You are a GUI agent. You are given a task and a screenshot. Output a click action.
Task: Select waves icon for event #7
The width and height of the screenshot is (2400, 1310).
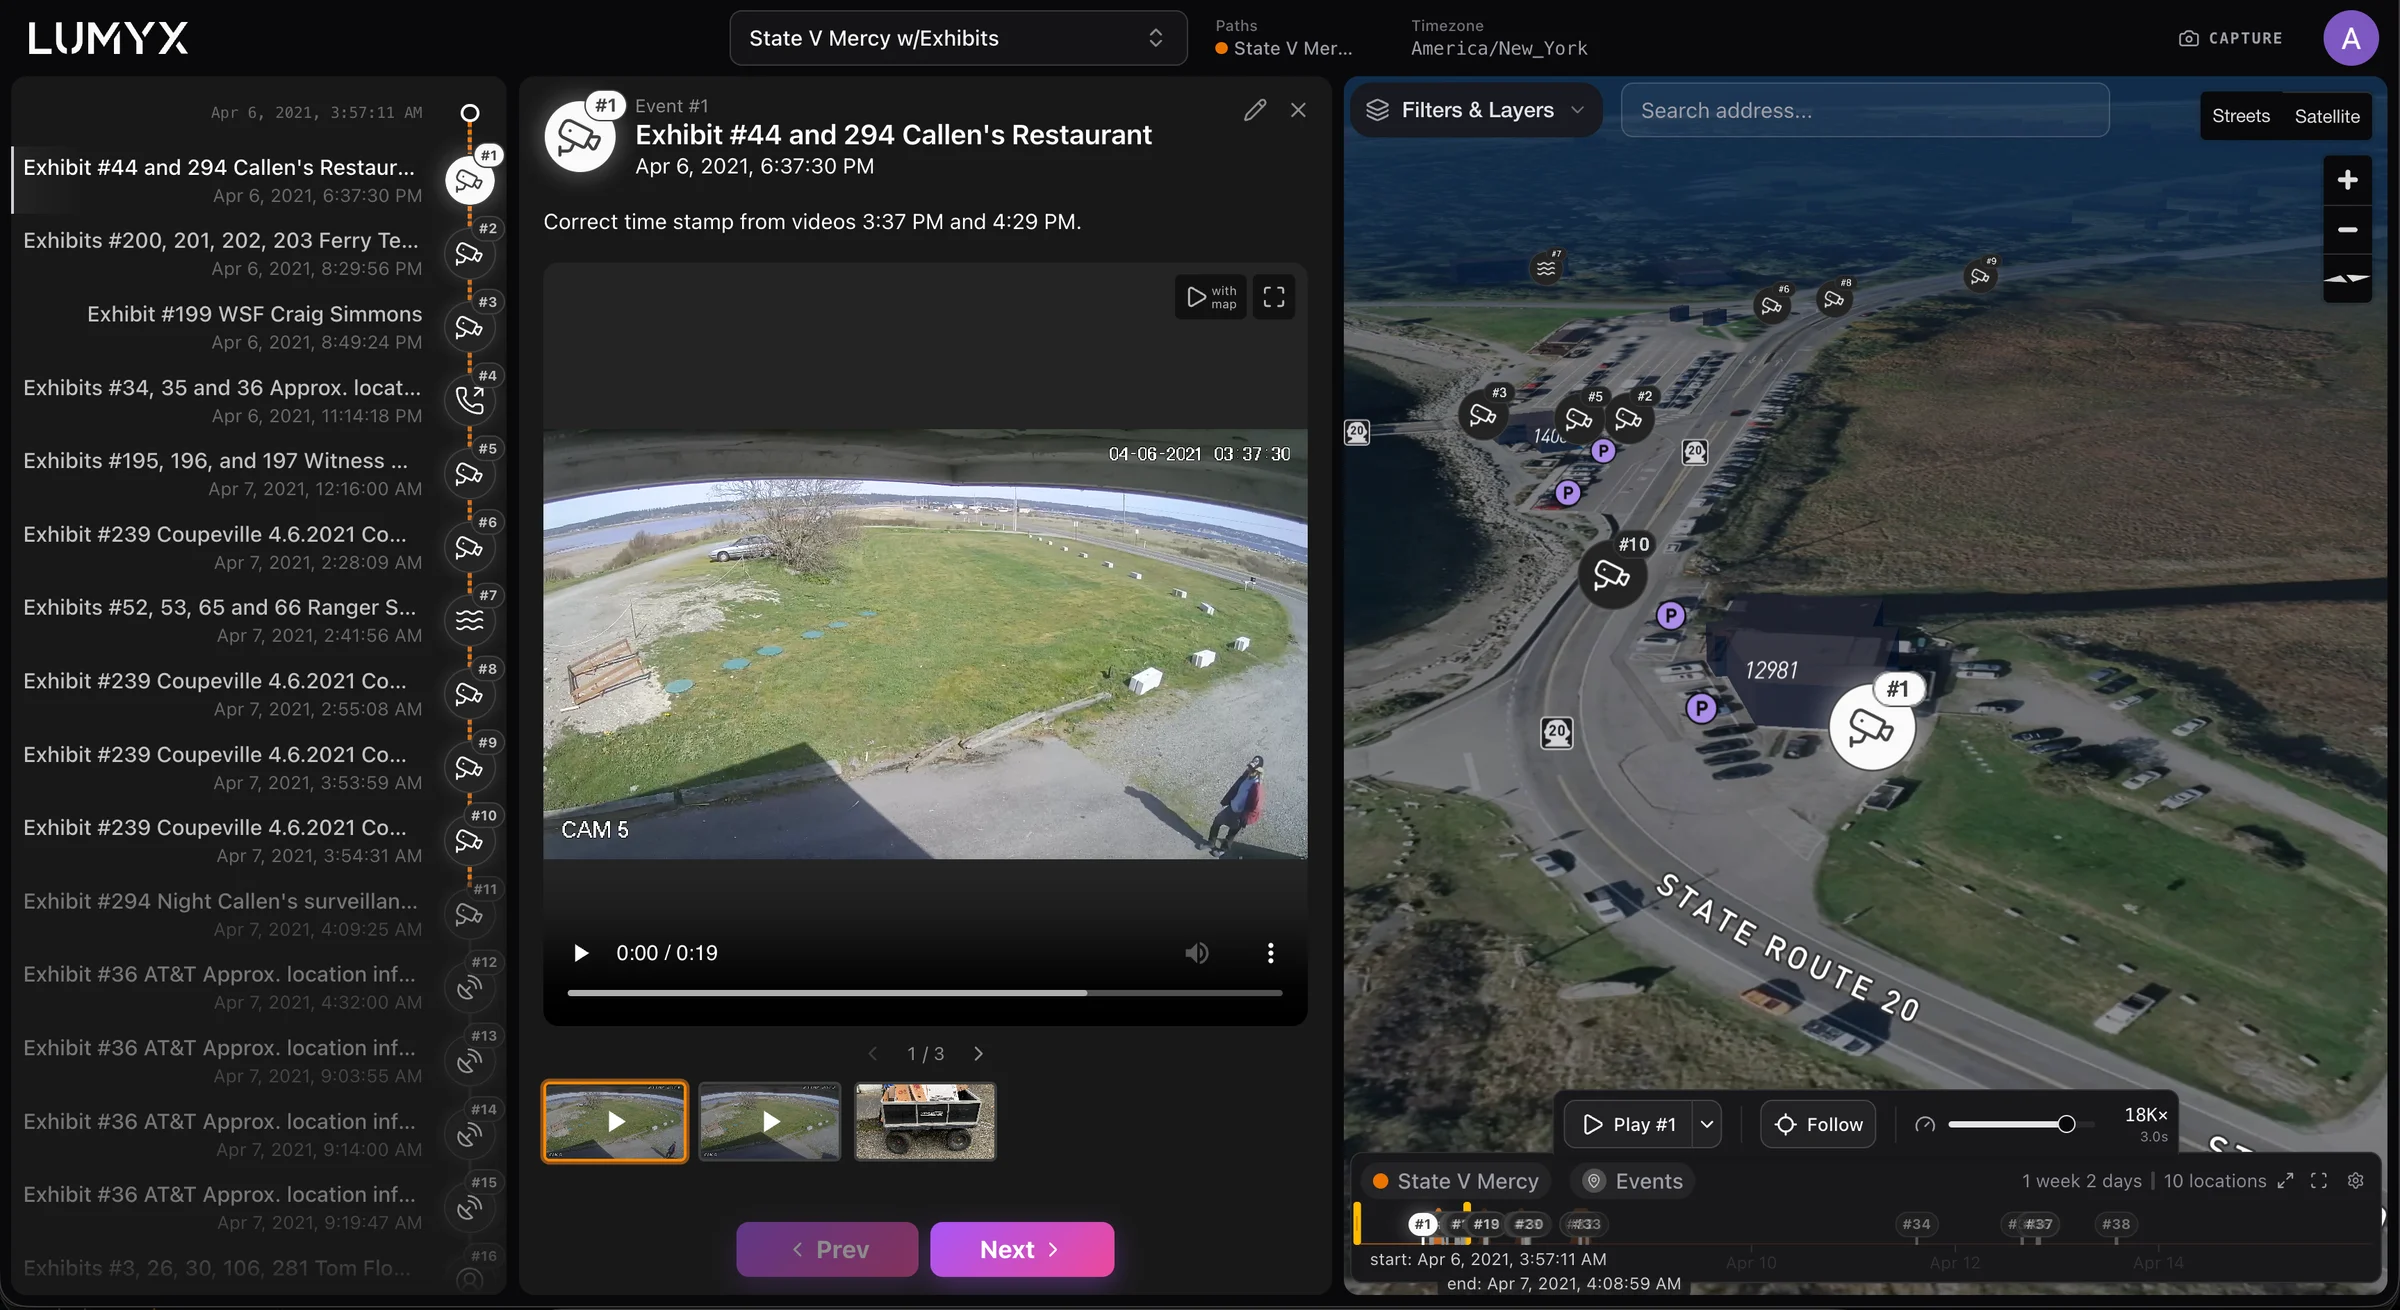(469, 620)
